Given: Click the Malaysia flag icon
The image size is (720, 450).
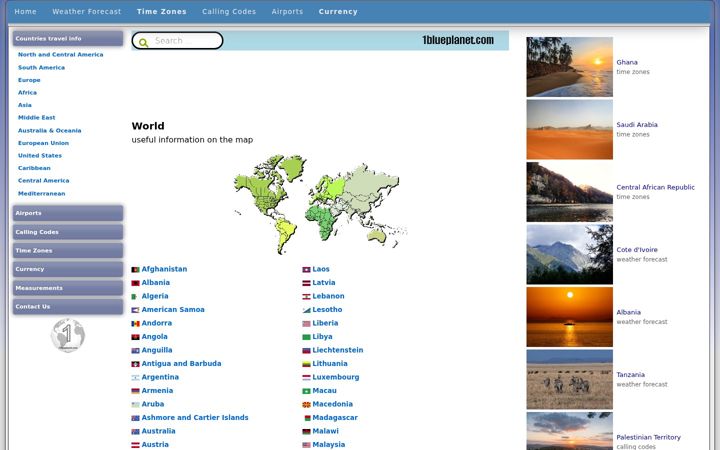Looking at the screenshot, I should (x=306, y=445).
